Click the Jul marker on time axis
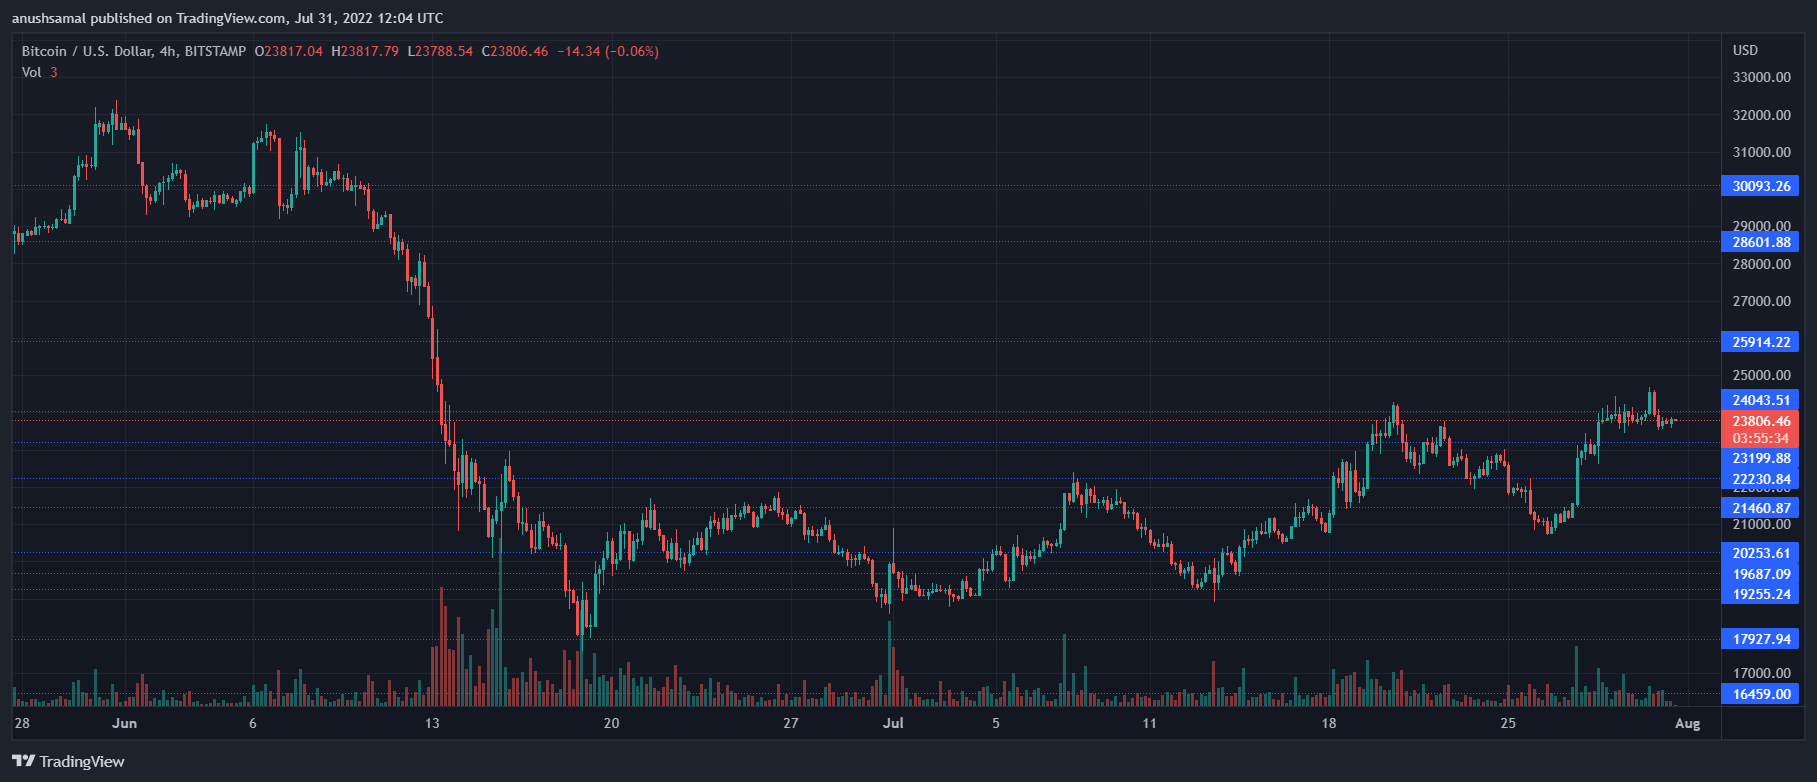This screenshot has height=782, width=1817. [893, 723]
